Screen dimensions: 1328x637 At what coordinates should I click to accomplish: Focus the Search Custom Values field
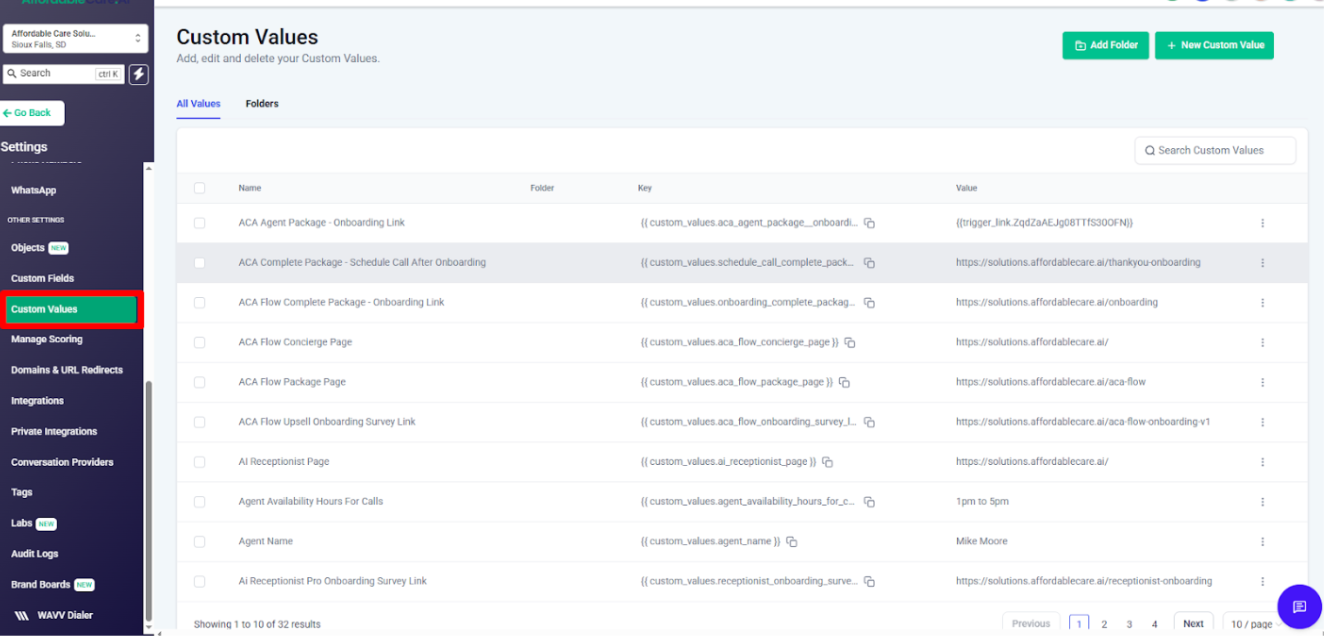pyautogui.click(x=1215, y=150)
